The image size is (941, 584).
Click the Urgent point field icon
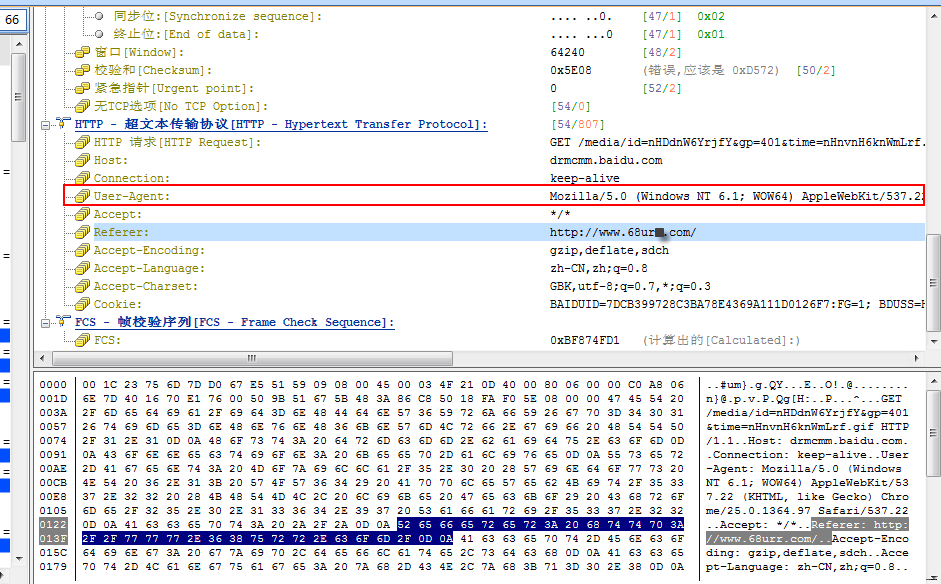click(x=83, y=88)
